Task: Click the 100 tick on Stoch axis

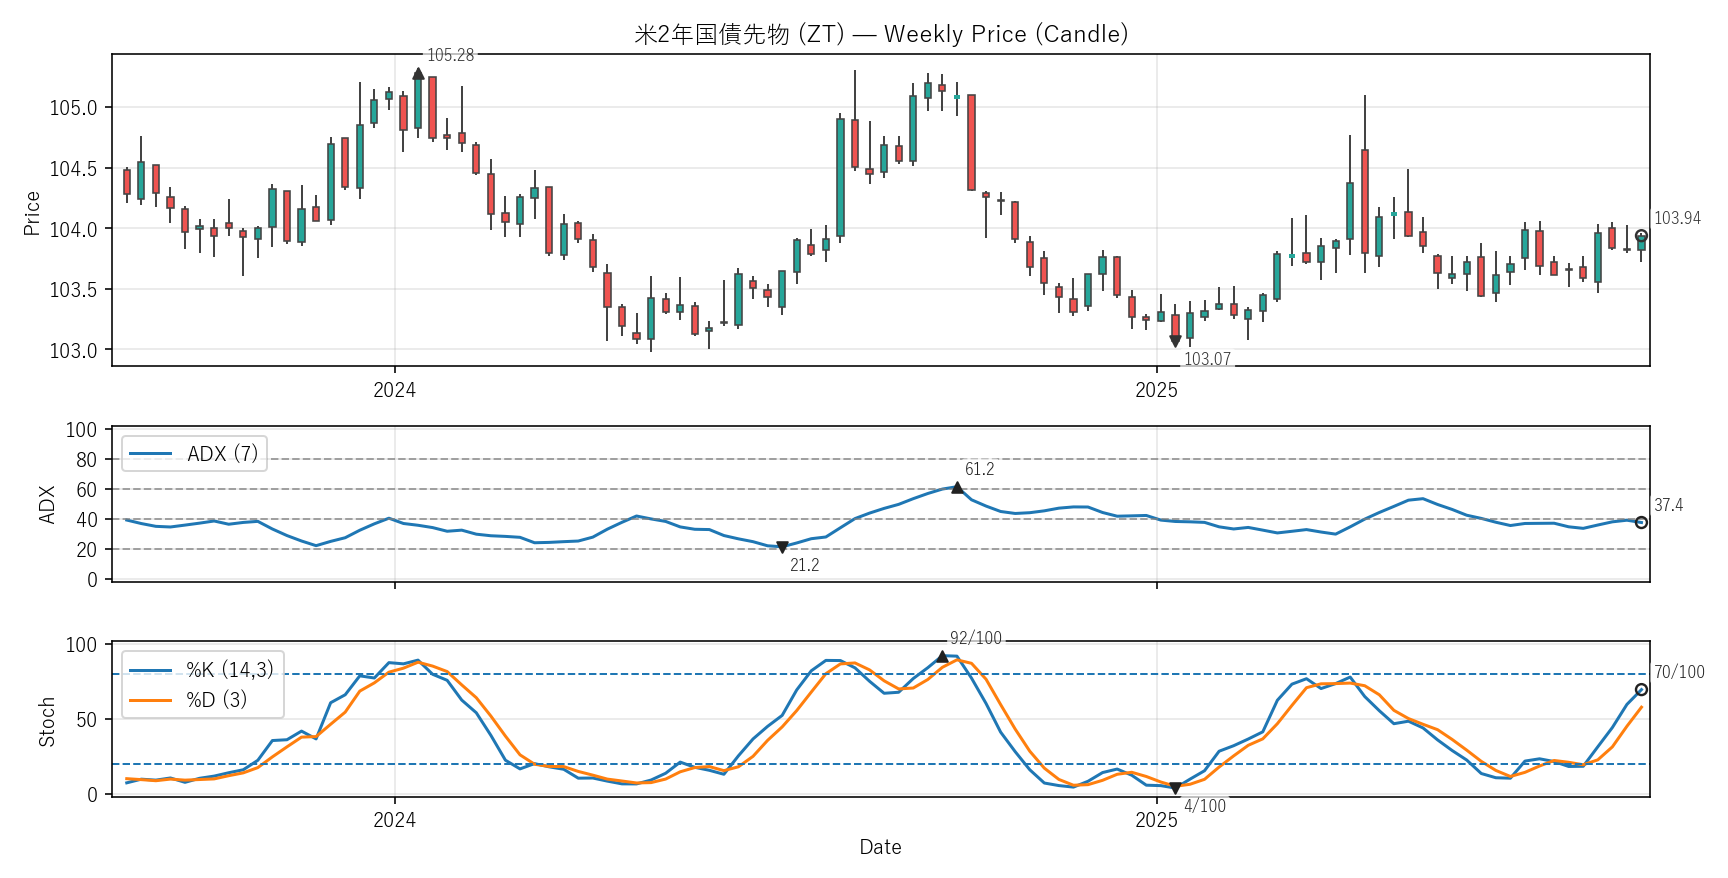Action: click(82, 645)
